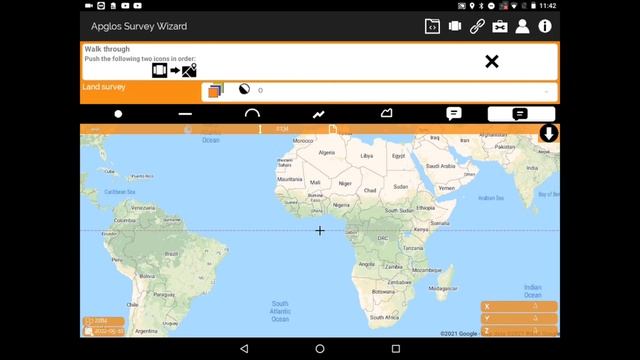The height and width of the screenshot is (360, 640).
Task: Open the code folder icon in header
Action: pos(432,27)
